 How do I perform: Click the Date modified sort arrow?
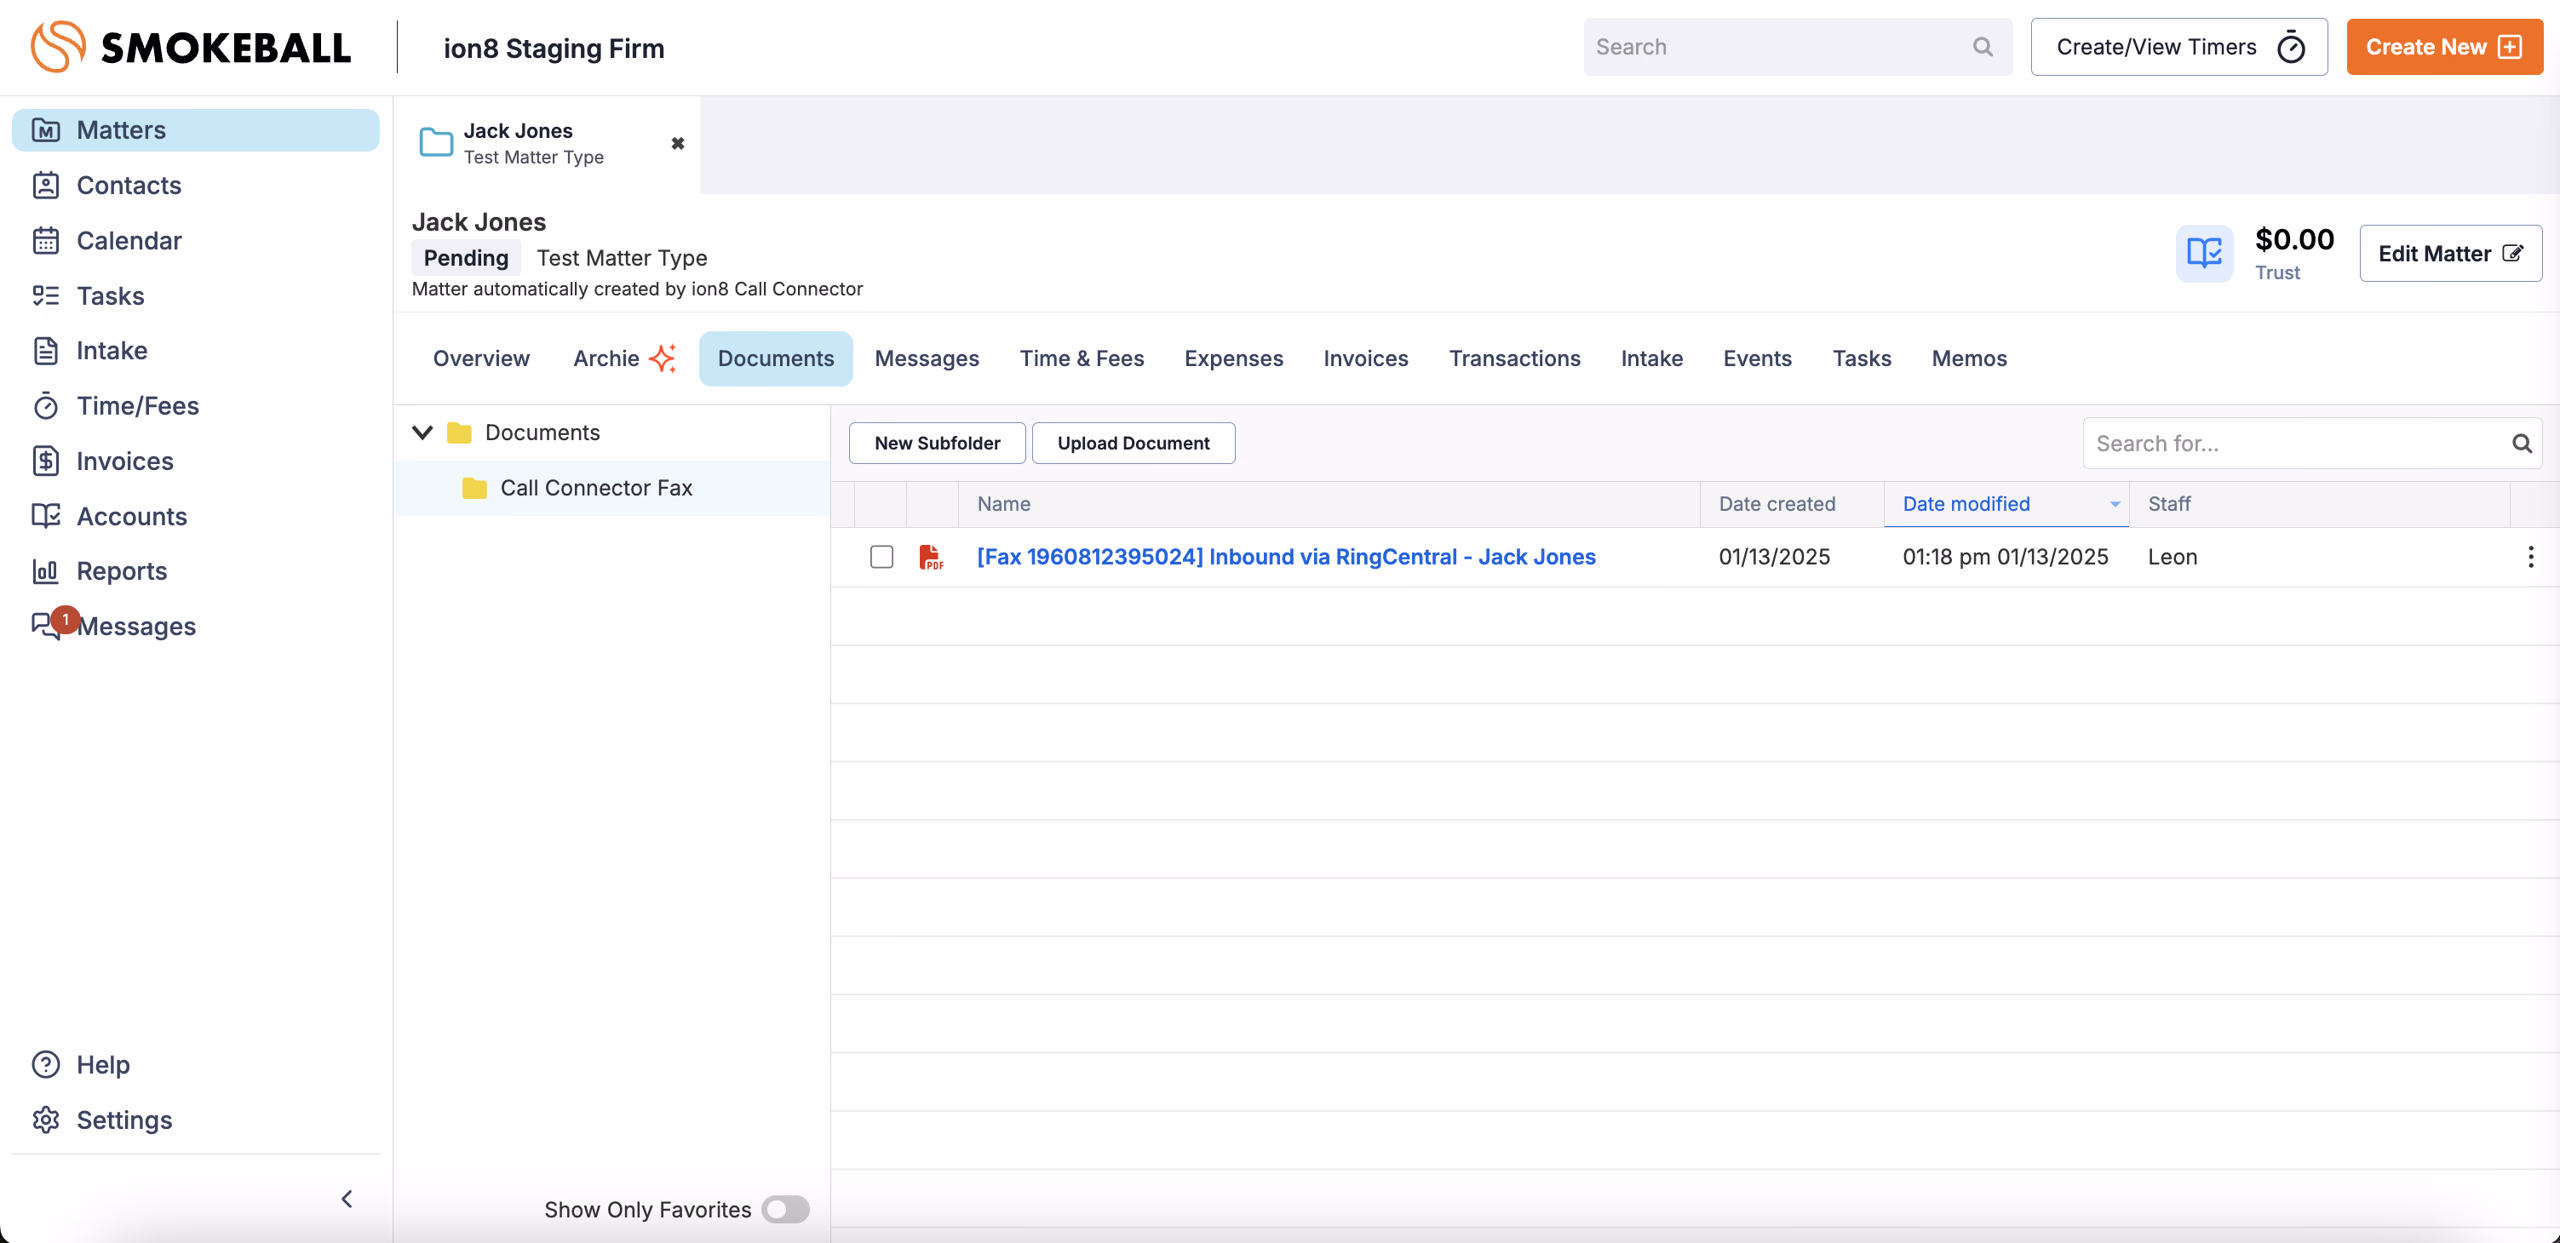(2114, 505)
